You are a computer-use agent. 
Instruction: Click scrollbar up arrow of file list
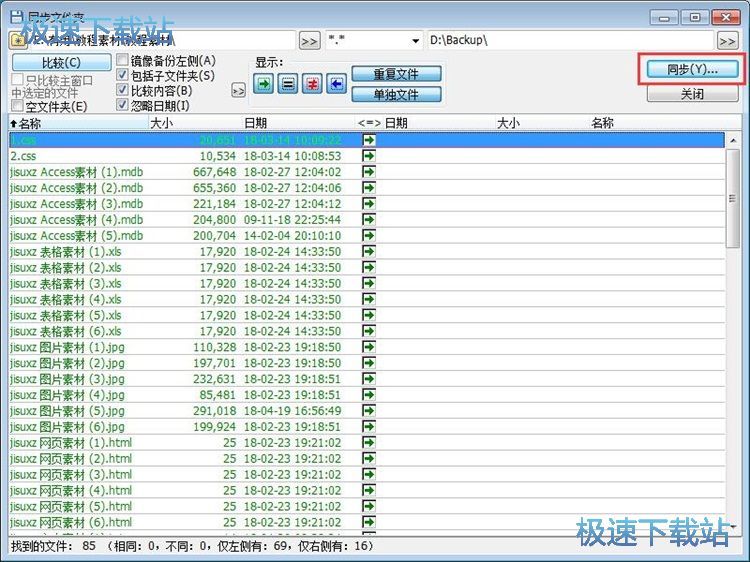[733, 141]
